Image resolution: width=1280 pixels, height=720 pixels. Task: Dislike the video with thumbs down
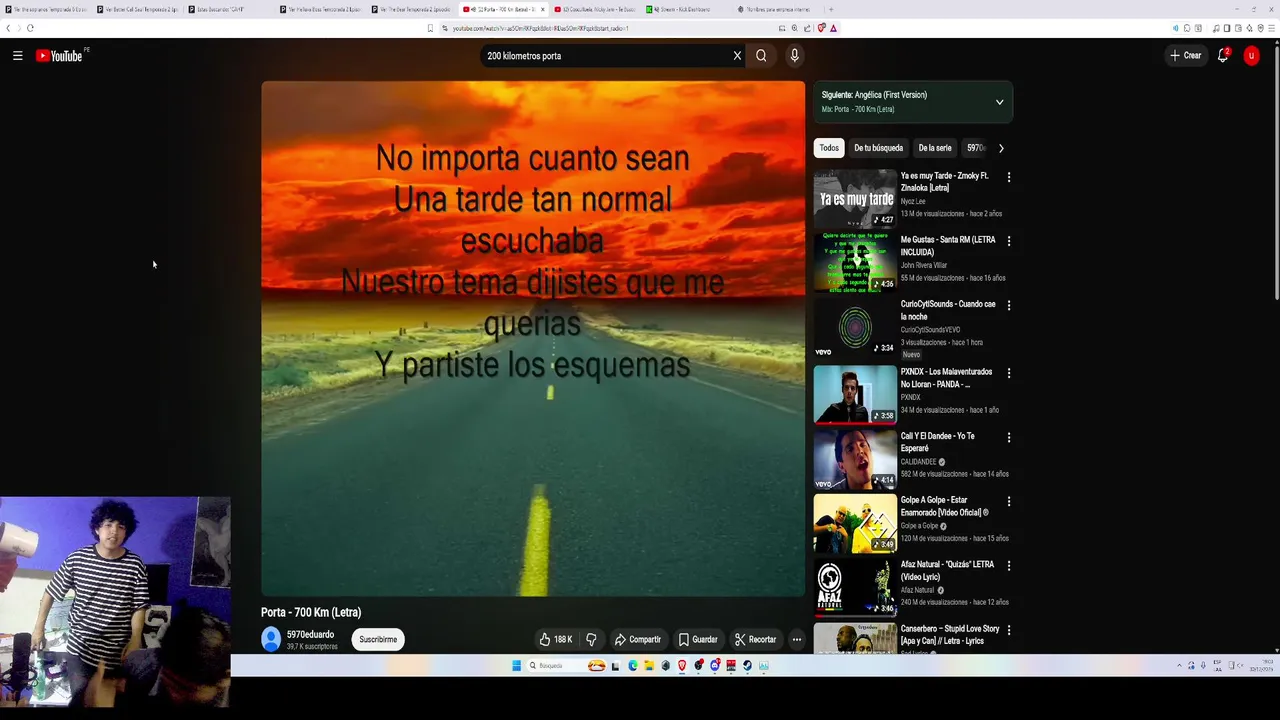[x=591, y=640]
